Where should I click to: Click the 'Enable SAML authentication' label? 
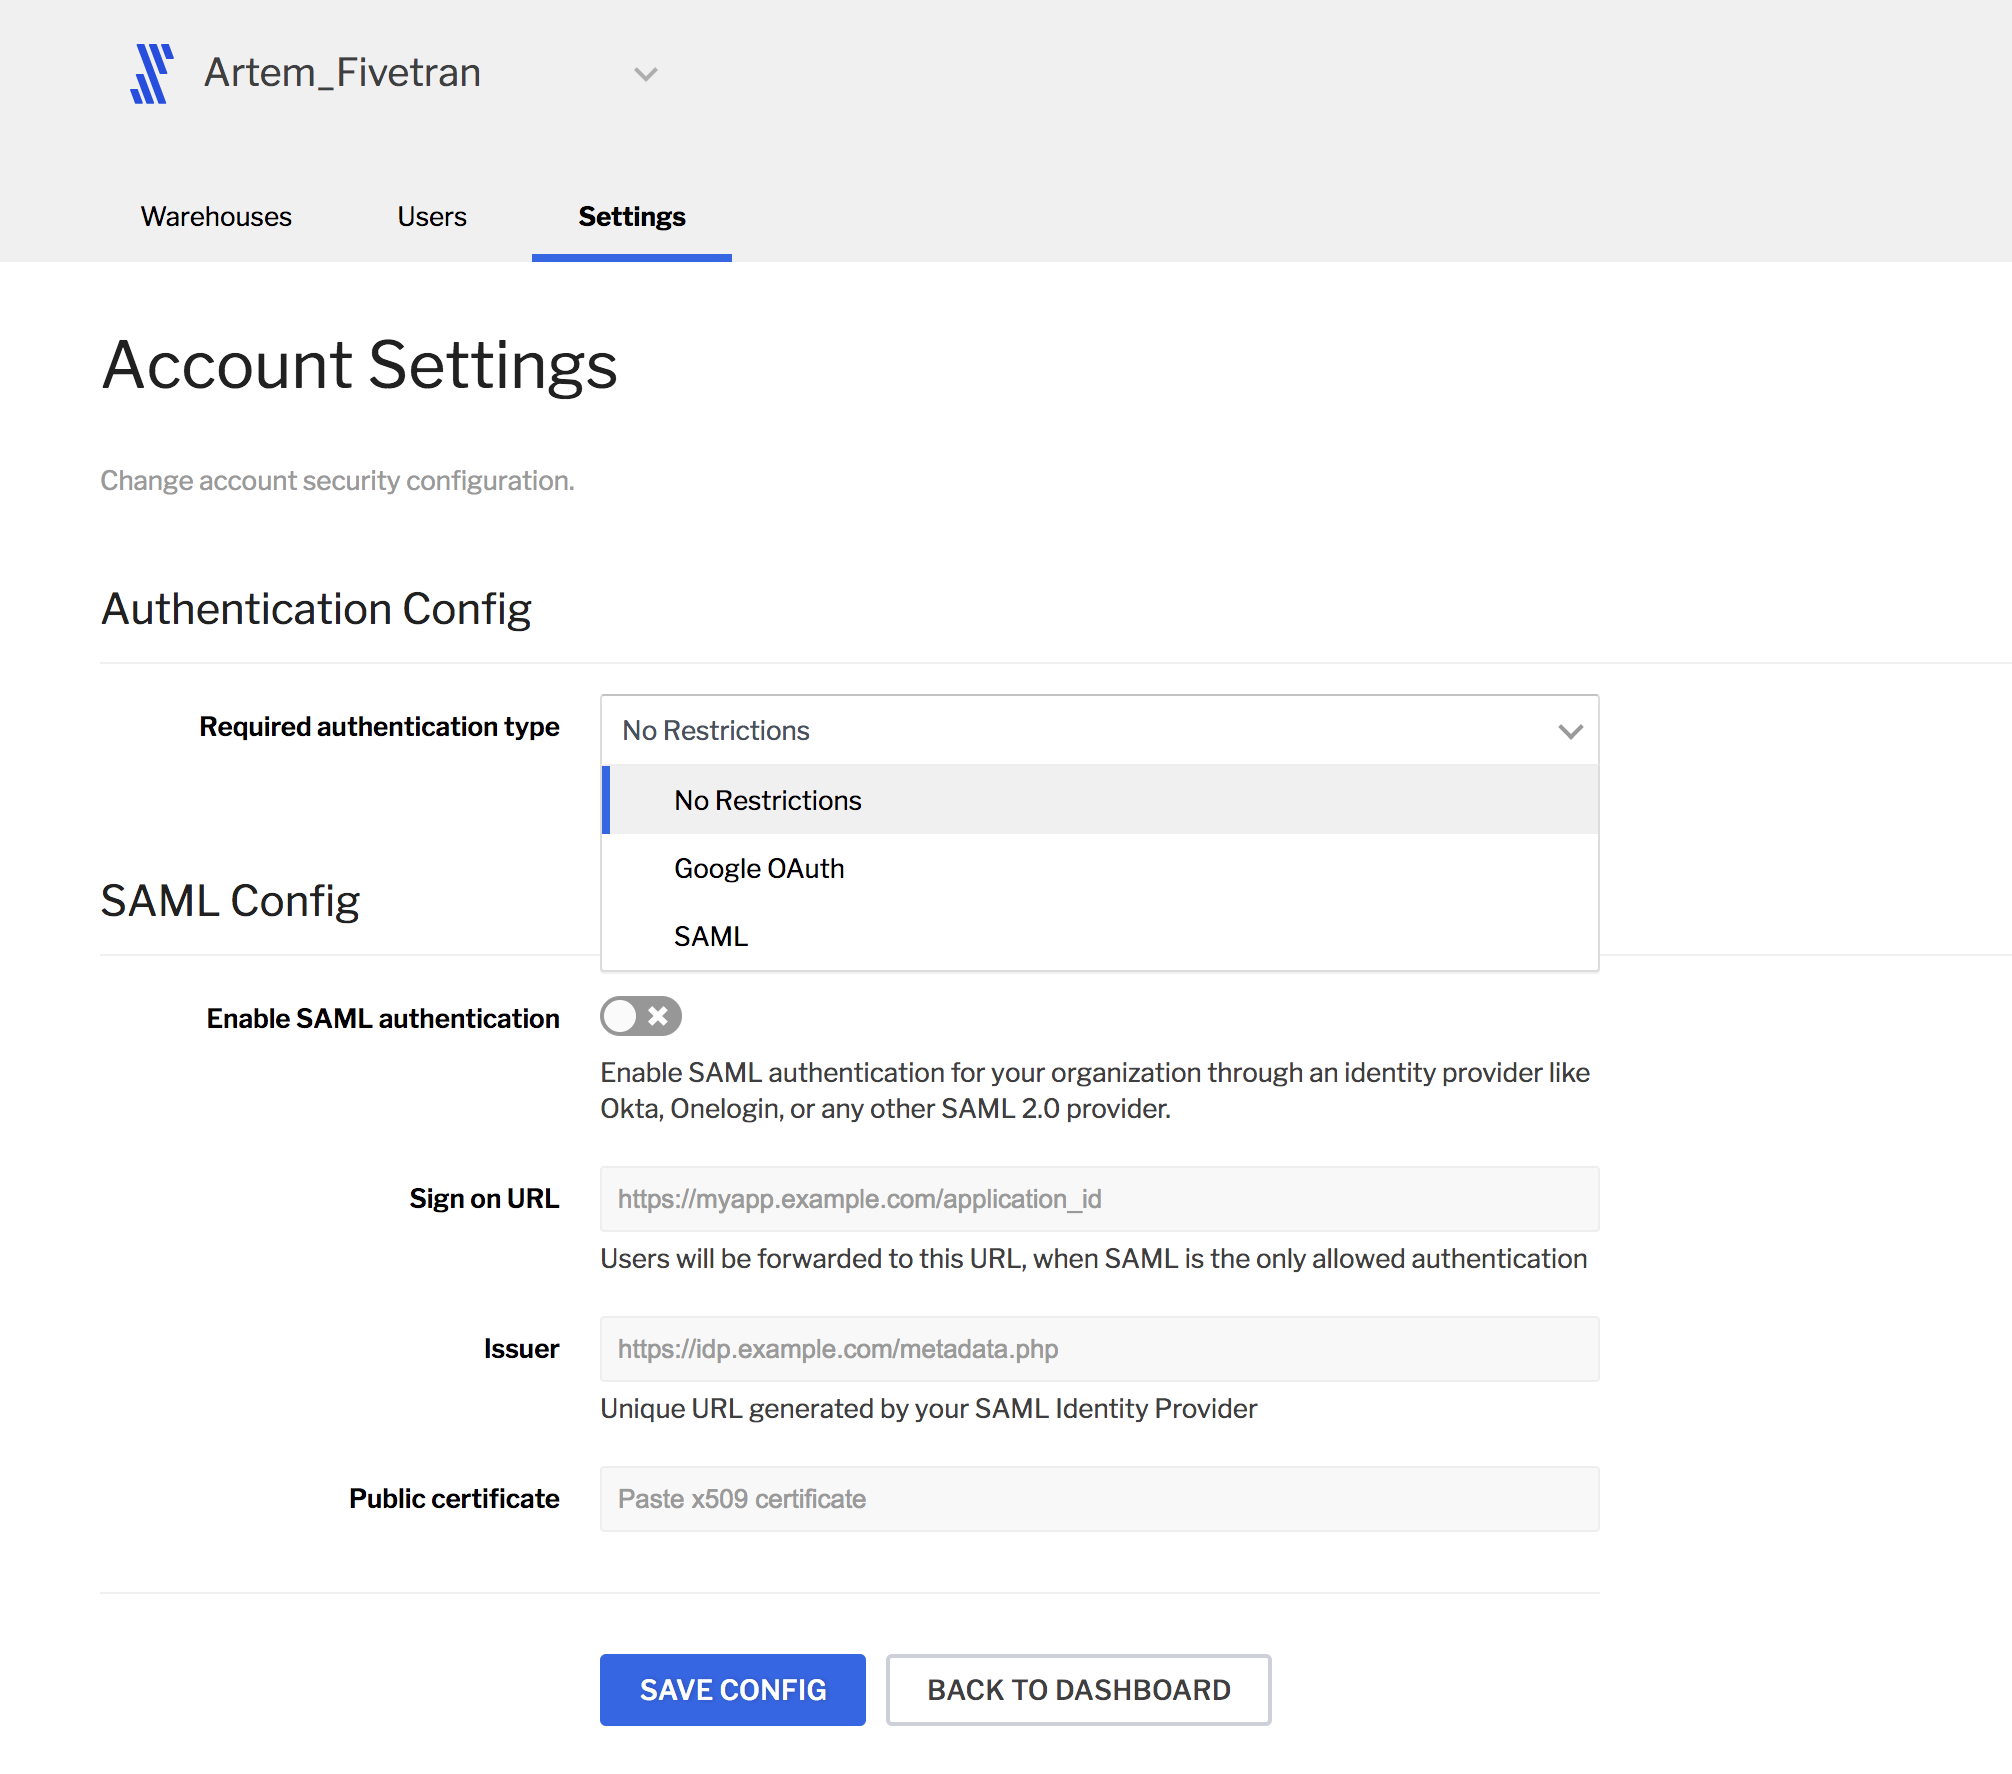(383, 1019)
